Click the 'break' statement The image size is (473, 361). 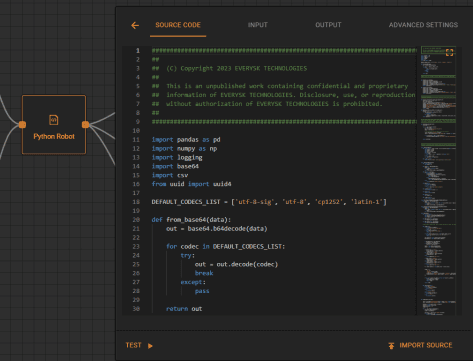pyautogui.click(x=204, y=273)
